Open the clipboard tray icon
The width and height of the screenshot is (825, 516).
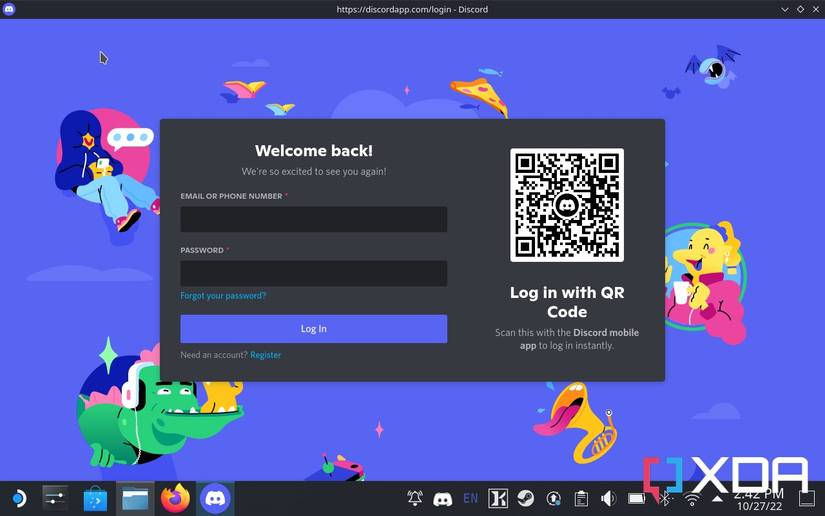581,498
